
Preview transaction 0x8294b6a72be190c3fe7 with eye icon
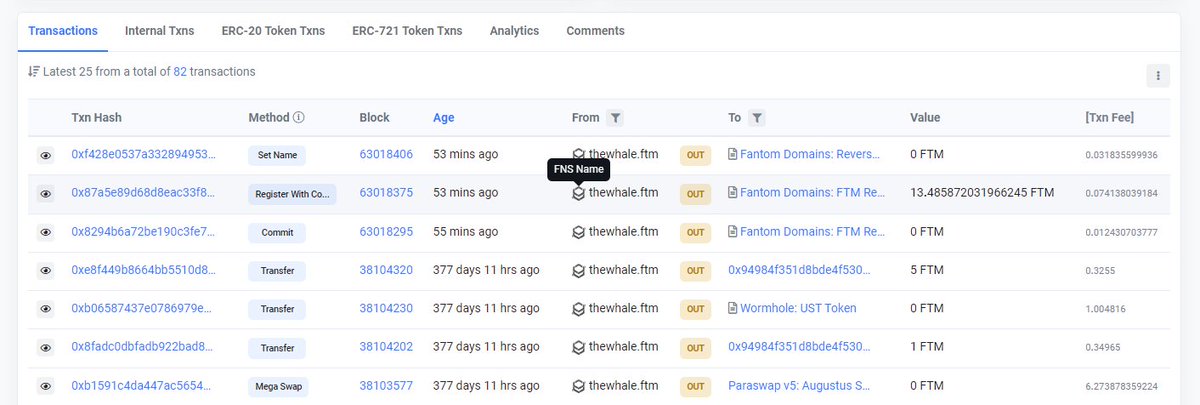(45, 232)
